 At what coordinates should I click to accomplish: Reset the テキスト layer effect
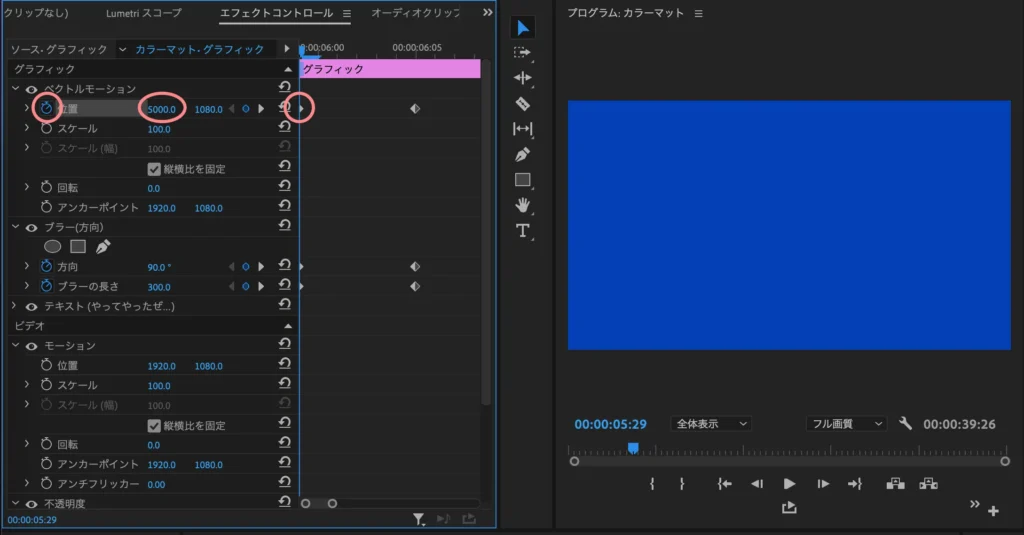coord(285,304)
